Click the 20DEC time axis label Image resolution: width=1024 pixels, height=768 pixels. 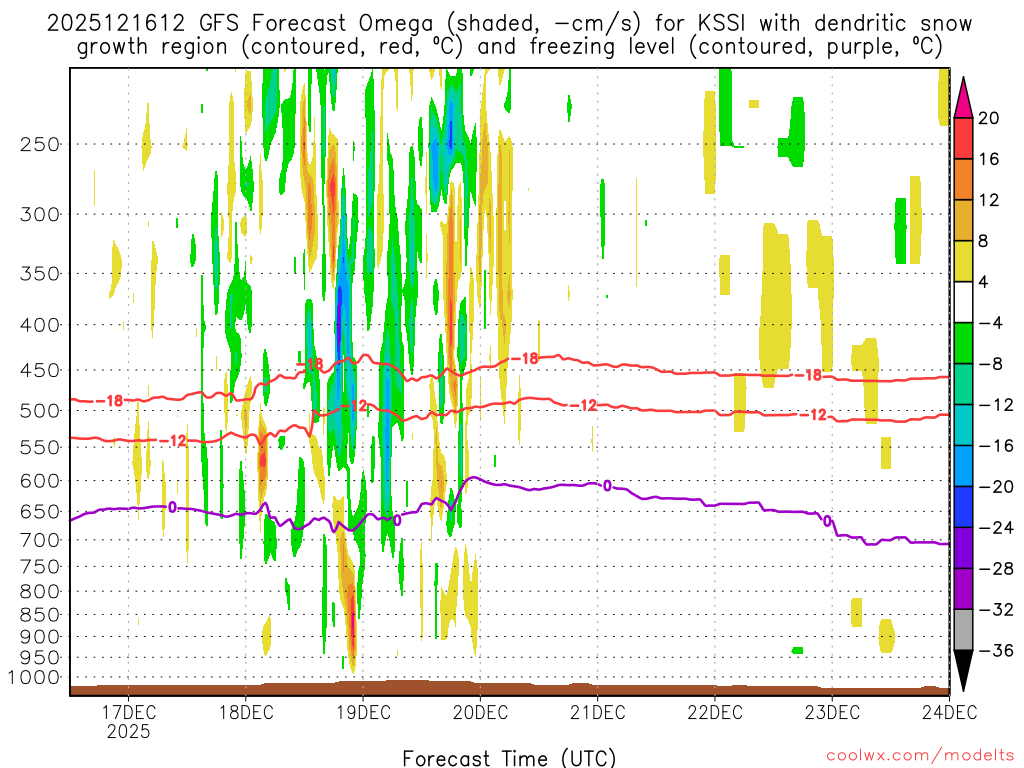(x=480, y=712)
